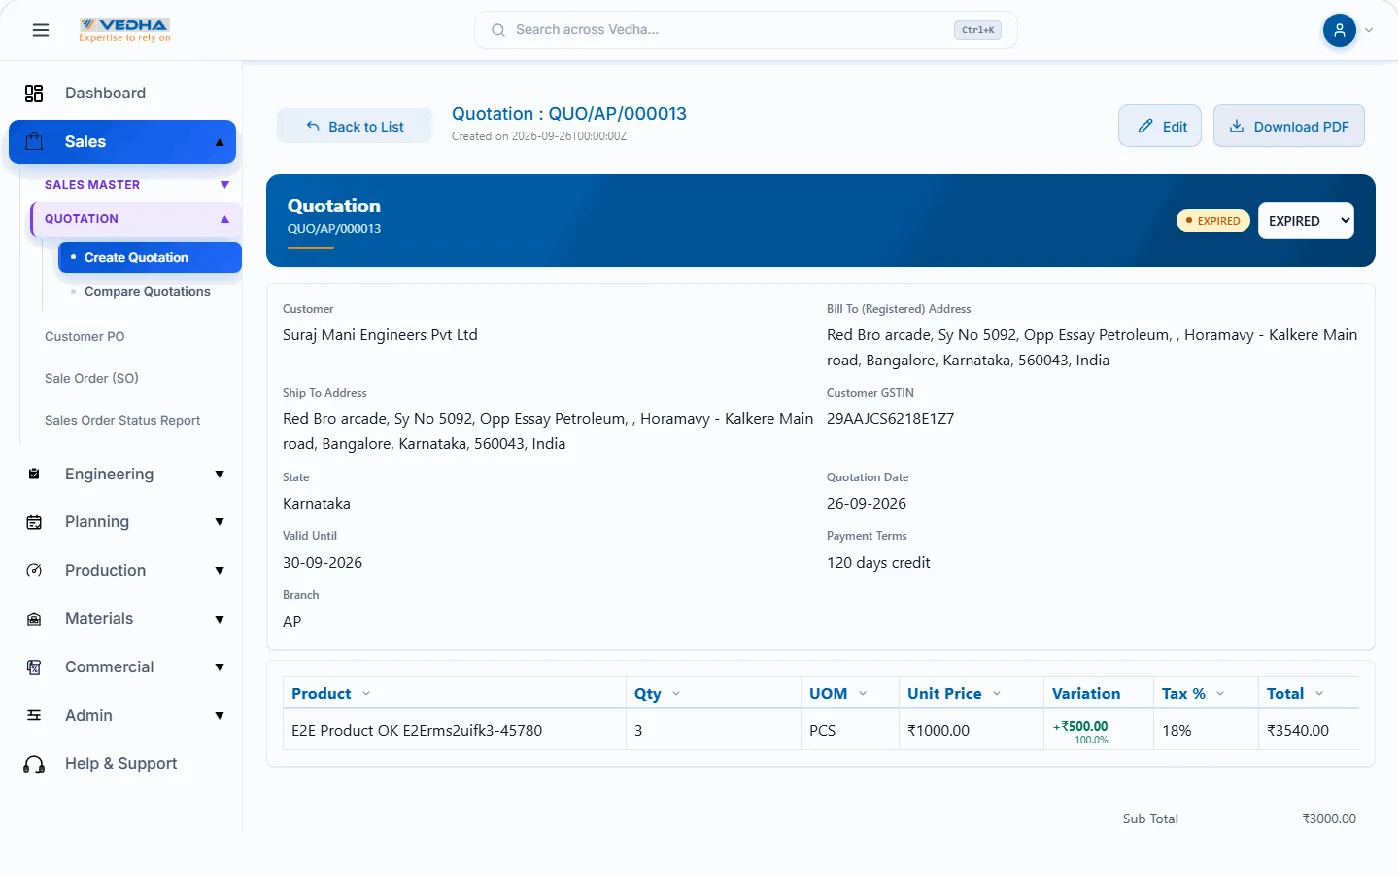Expand the Planning menu arrow

[220, 522]
